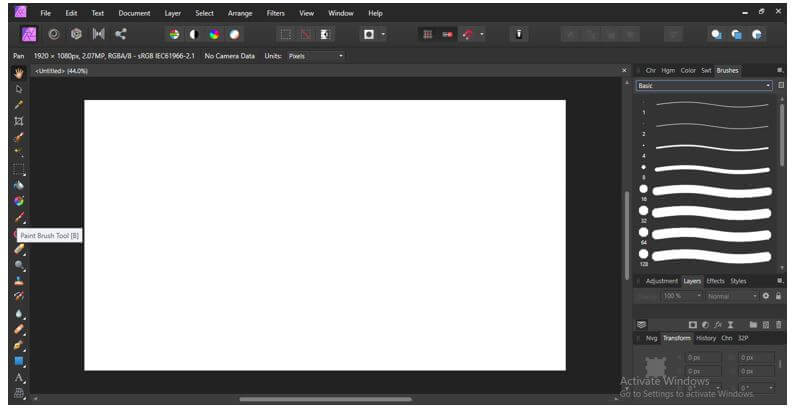The image size is (795, 415).
Task: Apply Auto White Balance
Action: pos(234,34)
